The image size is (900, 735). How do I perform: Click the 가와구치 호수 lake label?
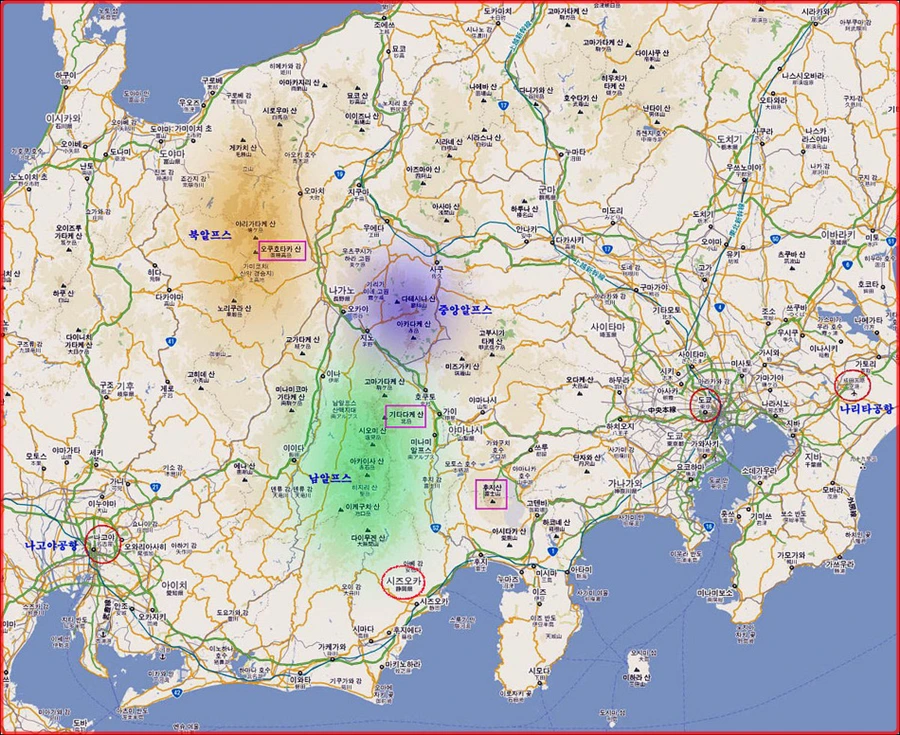(498, 446)
